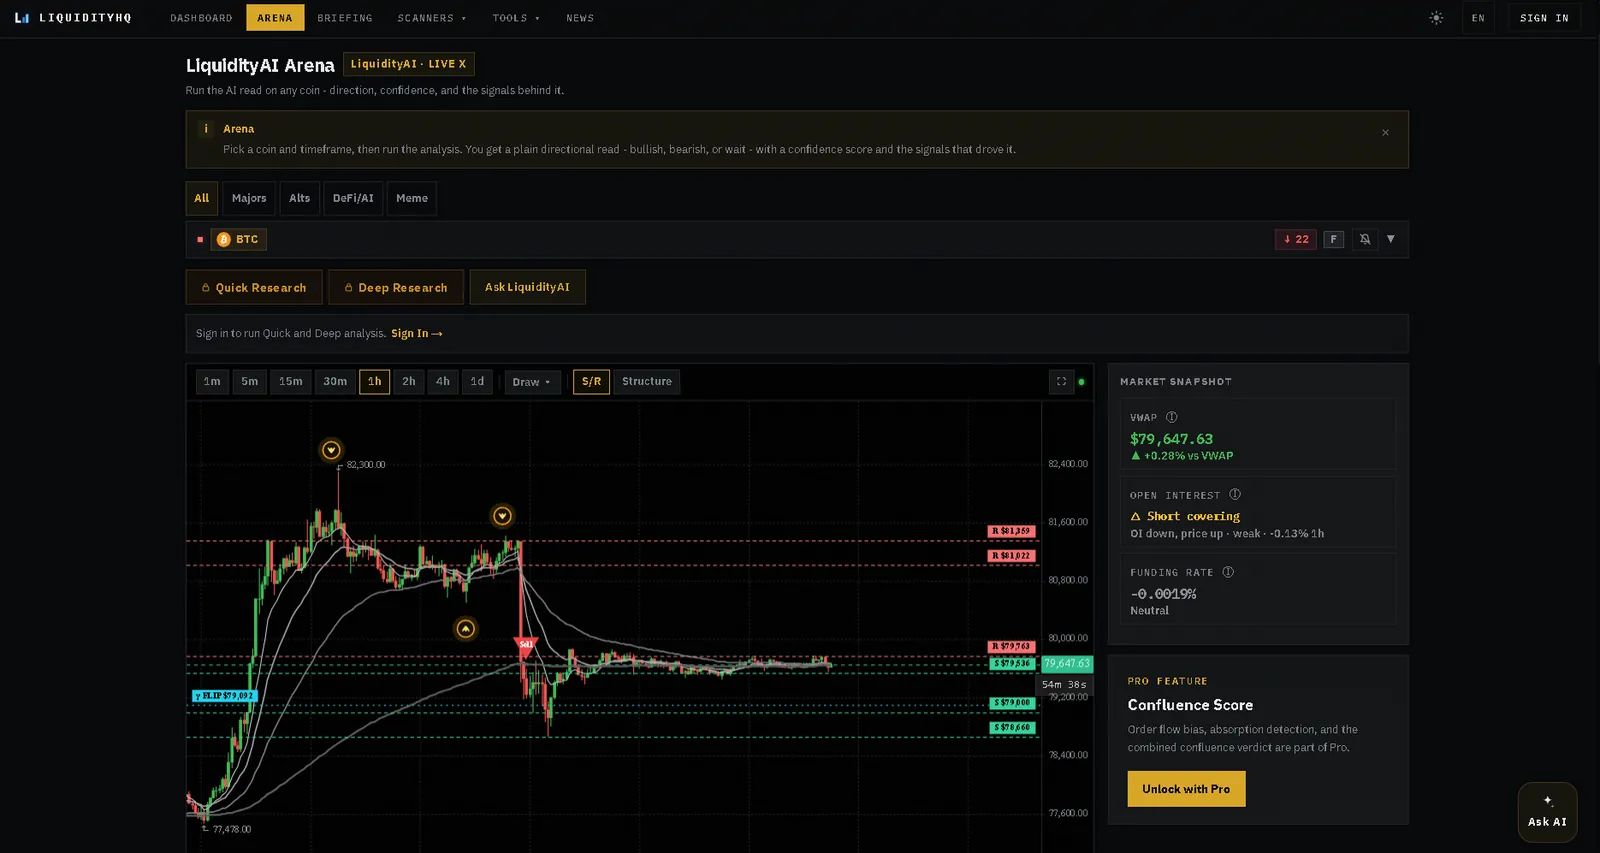The height and width of the screenshot is (853, 1600).
Task: Click the down-signal marker above 82,300.00
Action: click(331, 450)
